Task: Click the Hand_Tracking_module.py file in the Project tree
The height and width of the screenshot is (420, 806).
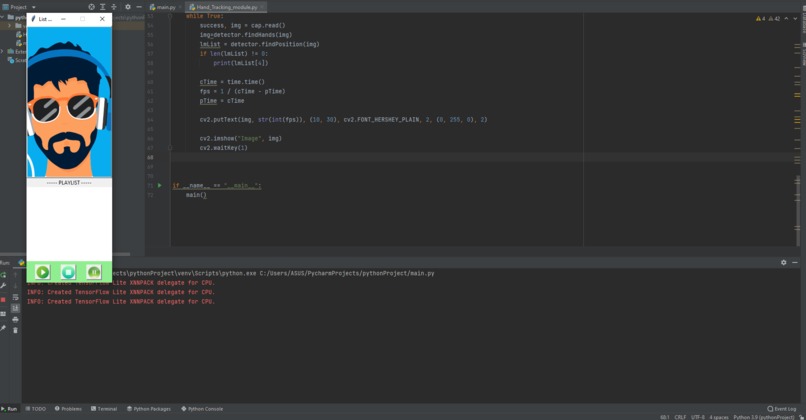Action: click(x=22, y=34)
